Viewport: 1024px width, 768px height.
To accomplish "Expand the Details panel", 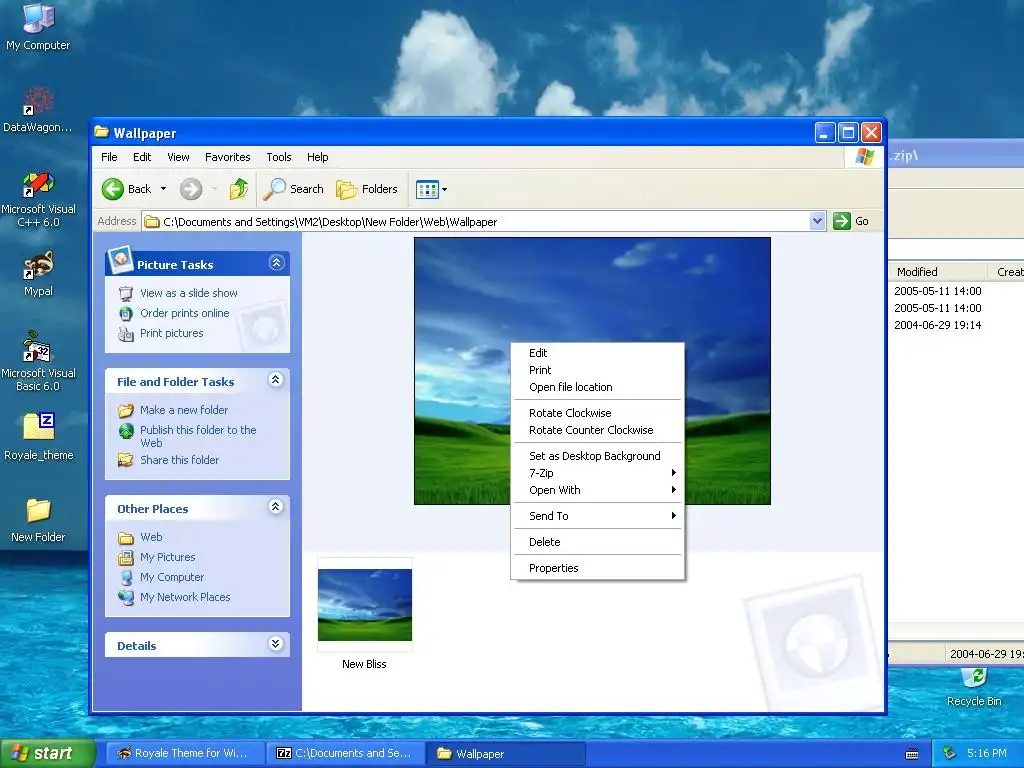I will (276, 644).
